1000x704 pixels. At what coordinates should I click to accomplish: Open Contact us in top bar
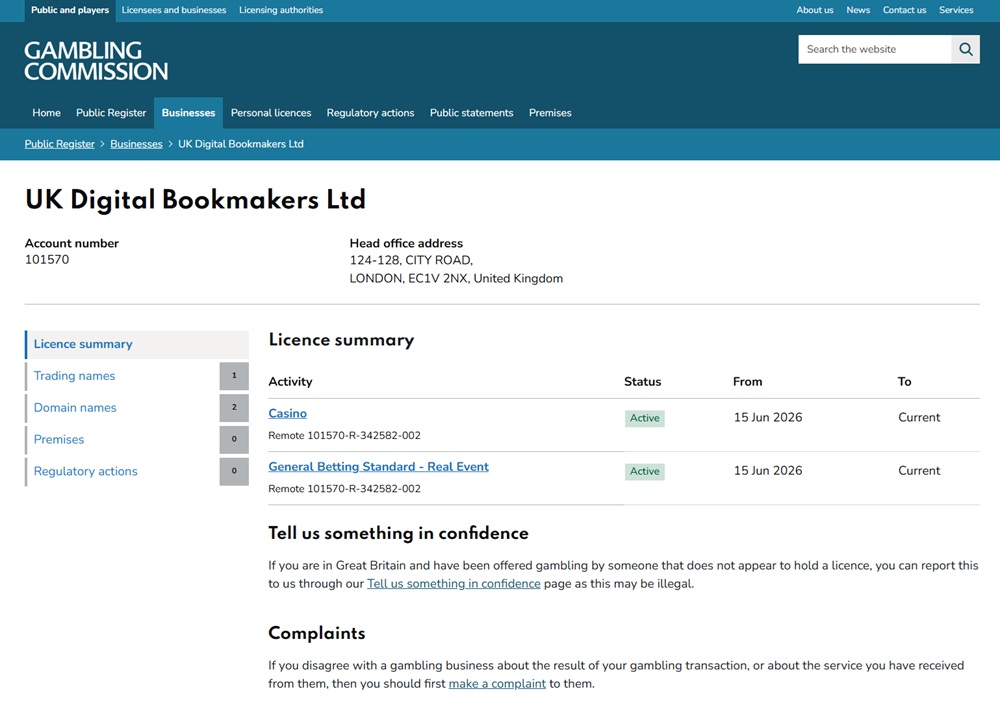904,10
